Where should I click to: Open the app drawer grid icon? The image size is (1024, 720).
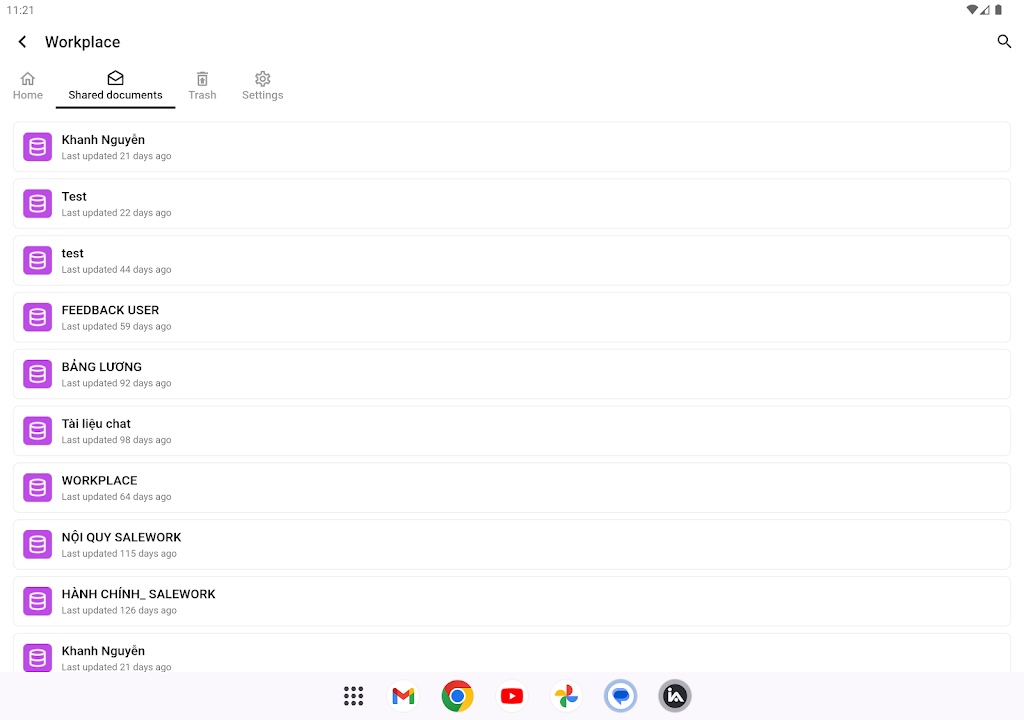pyautogui.click(x=353, y=696)
